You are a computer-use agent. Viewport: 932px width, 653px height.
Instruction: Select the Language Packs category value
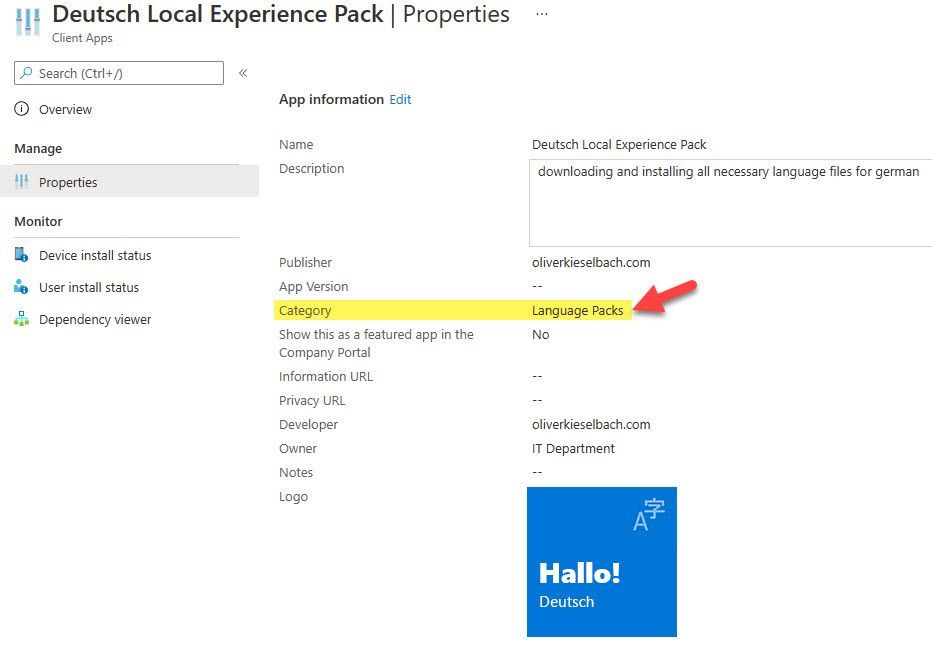[578, 310]
